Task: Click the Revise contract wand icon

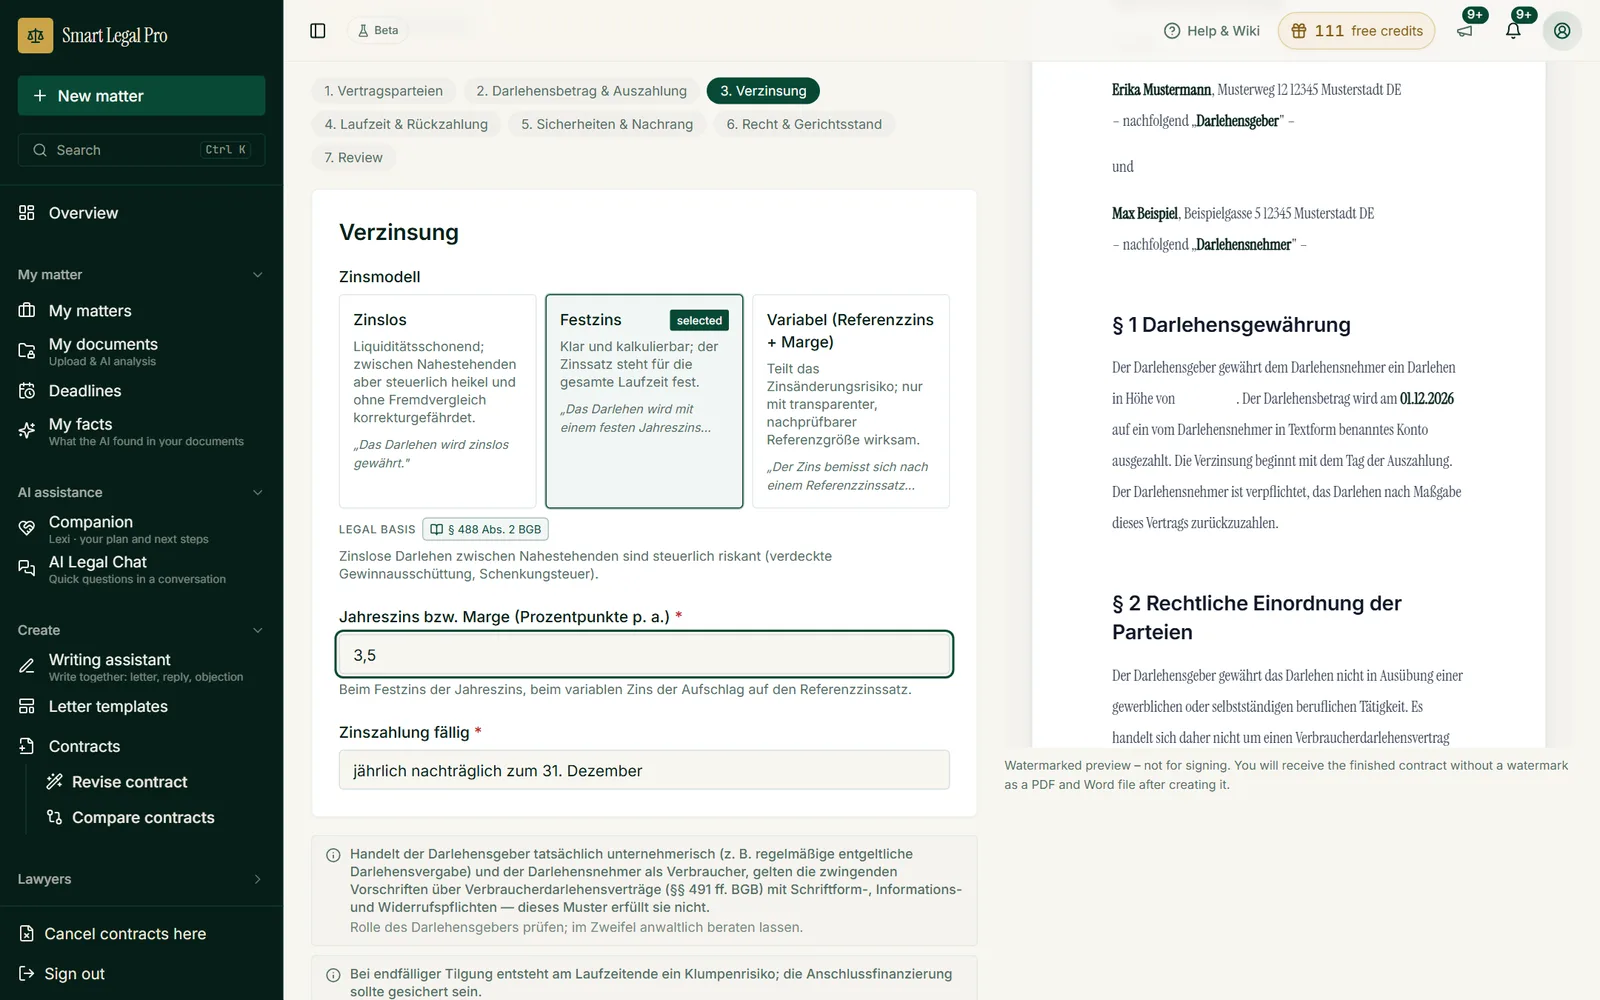Action: (x=55, y=782)
